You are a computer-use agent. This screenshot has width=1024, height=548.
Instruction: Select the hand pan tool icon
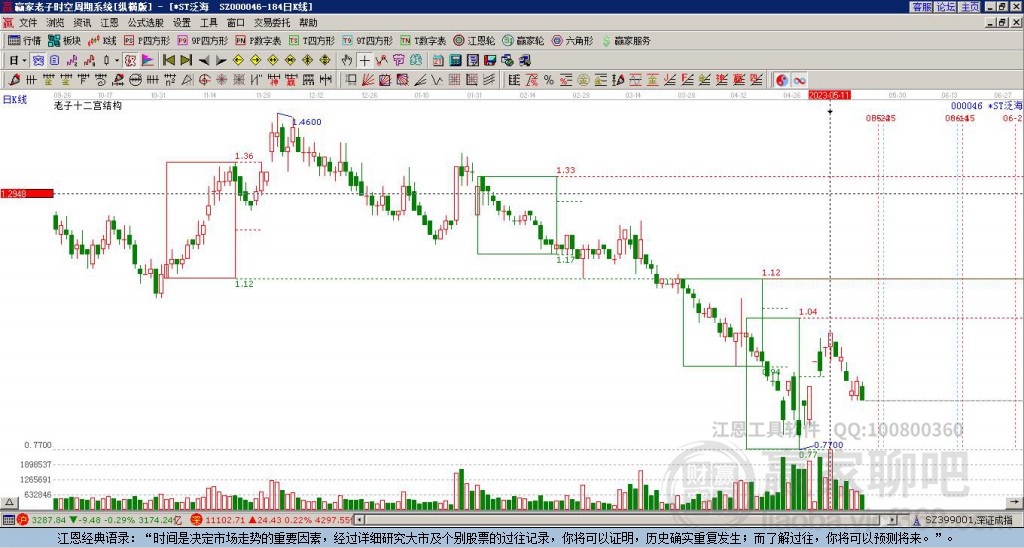point(347,61)
